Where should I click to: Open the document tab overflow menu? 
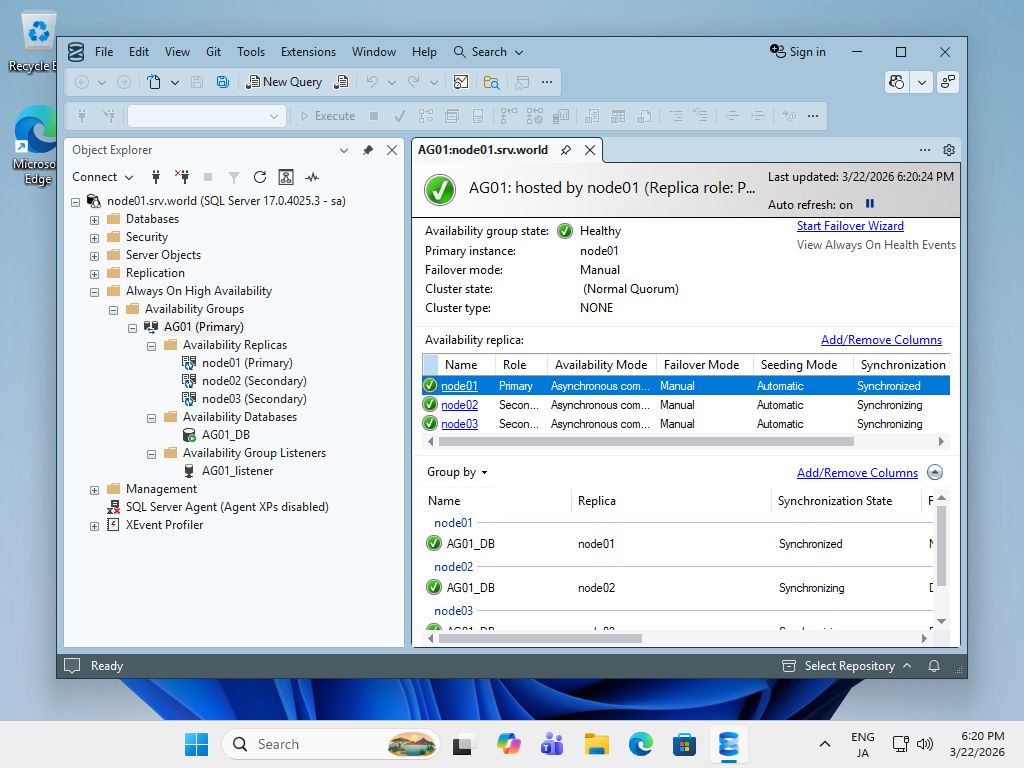pyautogui.click(x=925, y=150)
